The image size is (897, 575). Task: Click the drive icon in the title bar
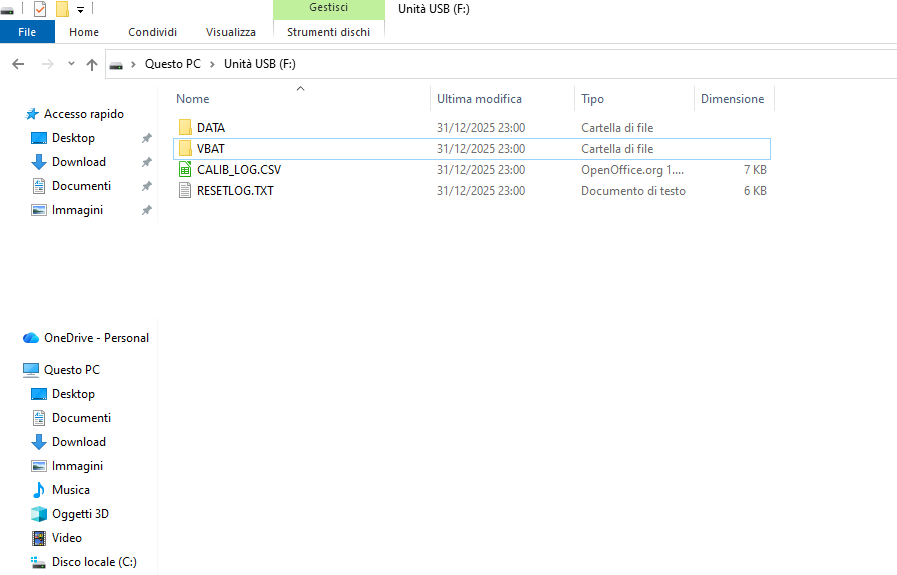(7, 10)
